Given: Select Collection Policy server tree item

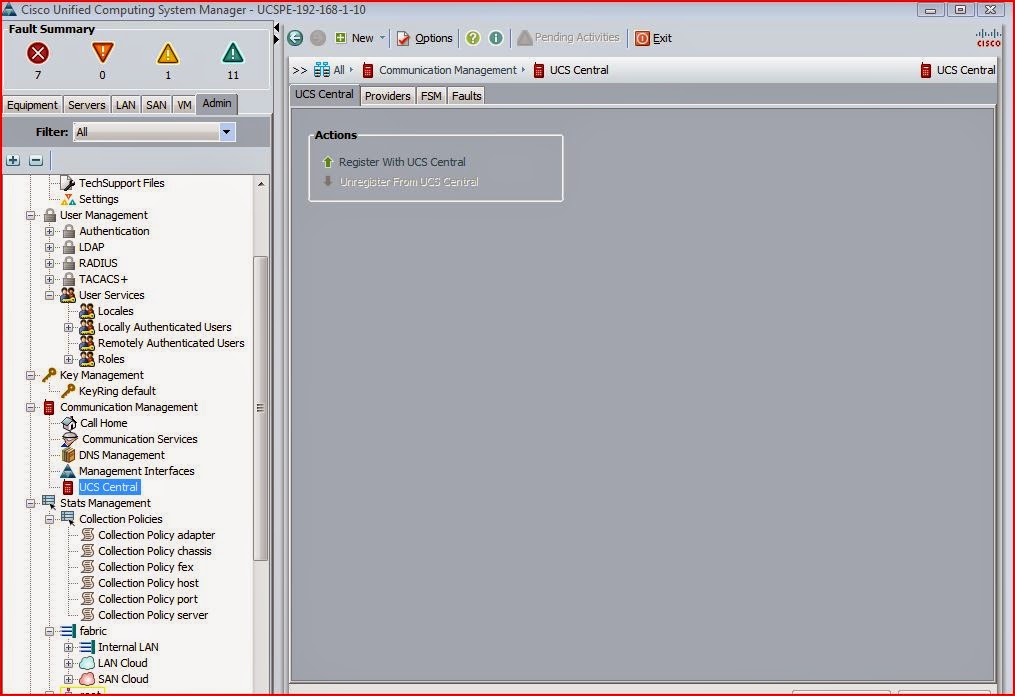Looking at the screenshot, I should (x=153, y=615).
